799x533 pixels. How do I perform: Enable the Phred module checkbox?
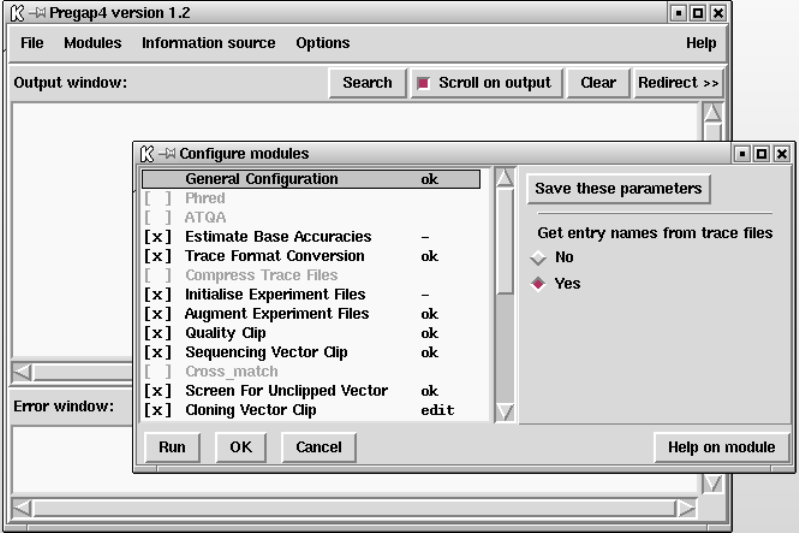click(x=157, y=198)
